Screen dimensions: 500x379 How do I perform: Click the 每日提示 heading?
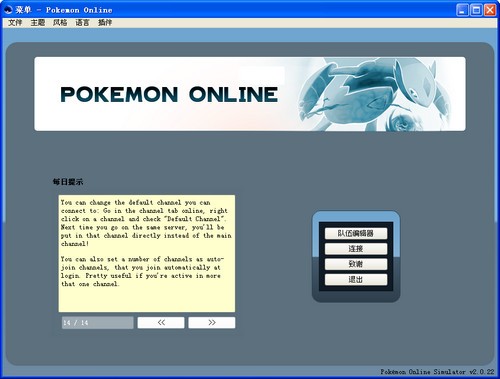click(x=68, y=182)
